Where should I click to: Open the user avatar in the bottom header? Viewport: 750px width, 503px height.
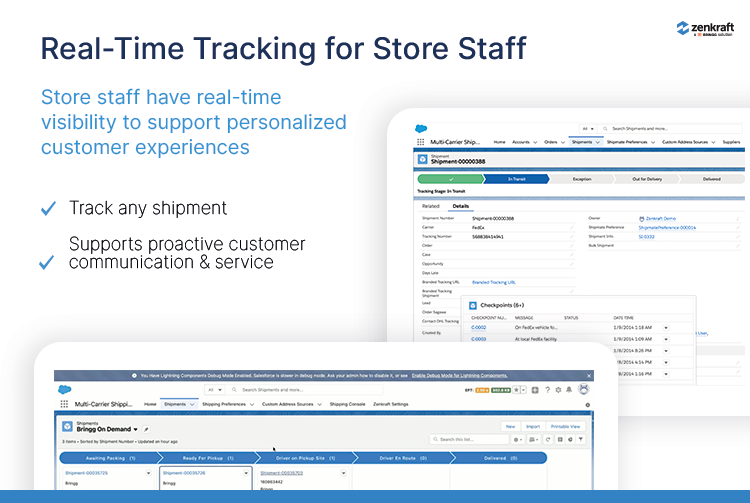[x=583, y=389]
